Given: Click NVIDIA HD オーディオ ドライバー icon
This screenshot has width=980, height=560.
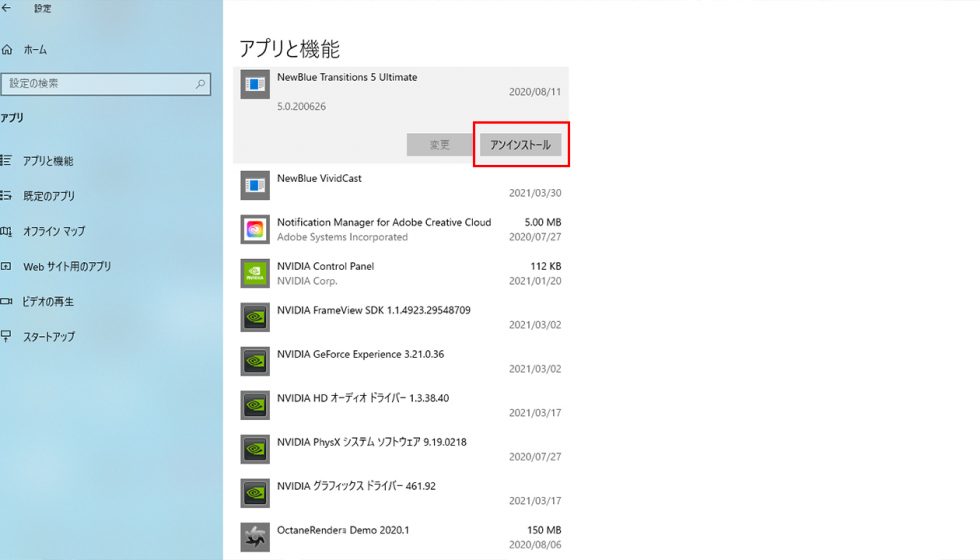Looking at the screenshot, I should [255, 405].
